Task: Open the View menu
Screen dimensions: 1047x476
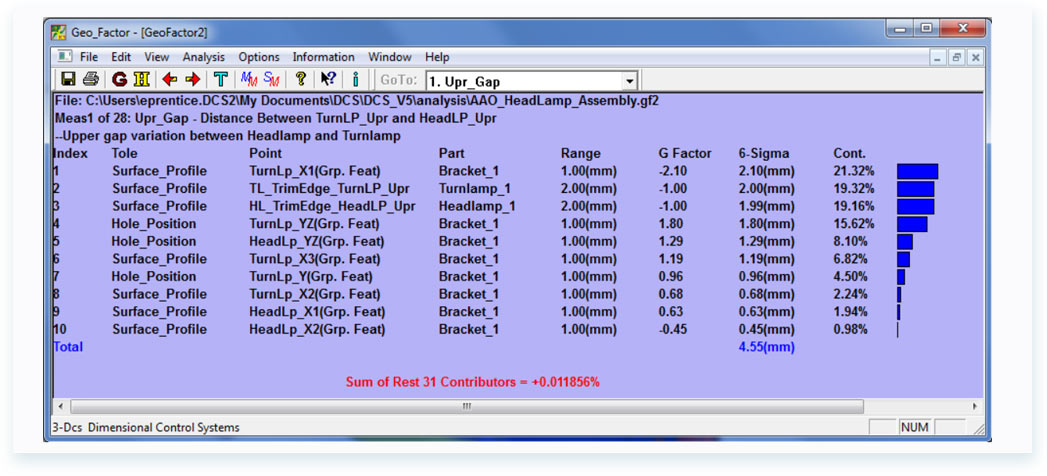Action: (x=157, y=57)
